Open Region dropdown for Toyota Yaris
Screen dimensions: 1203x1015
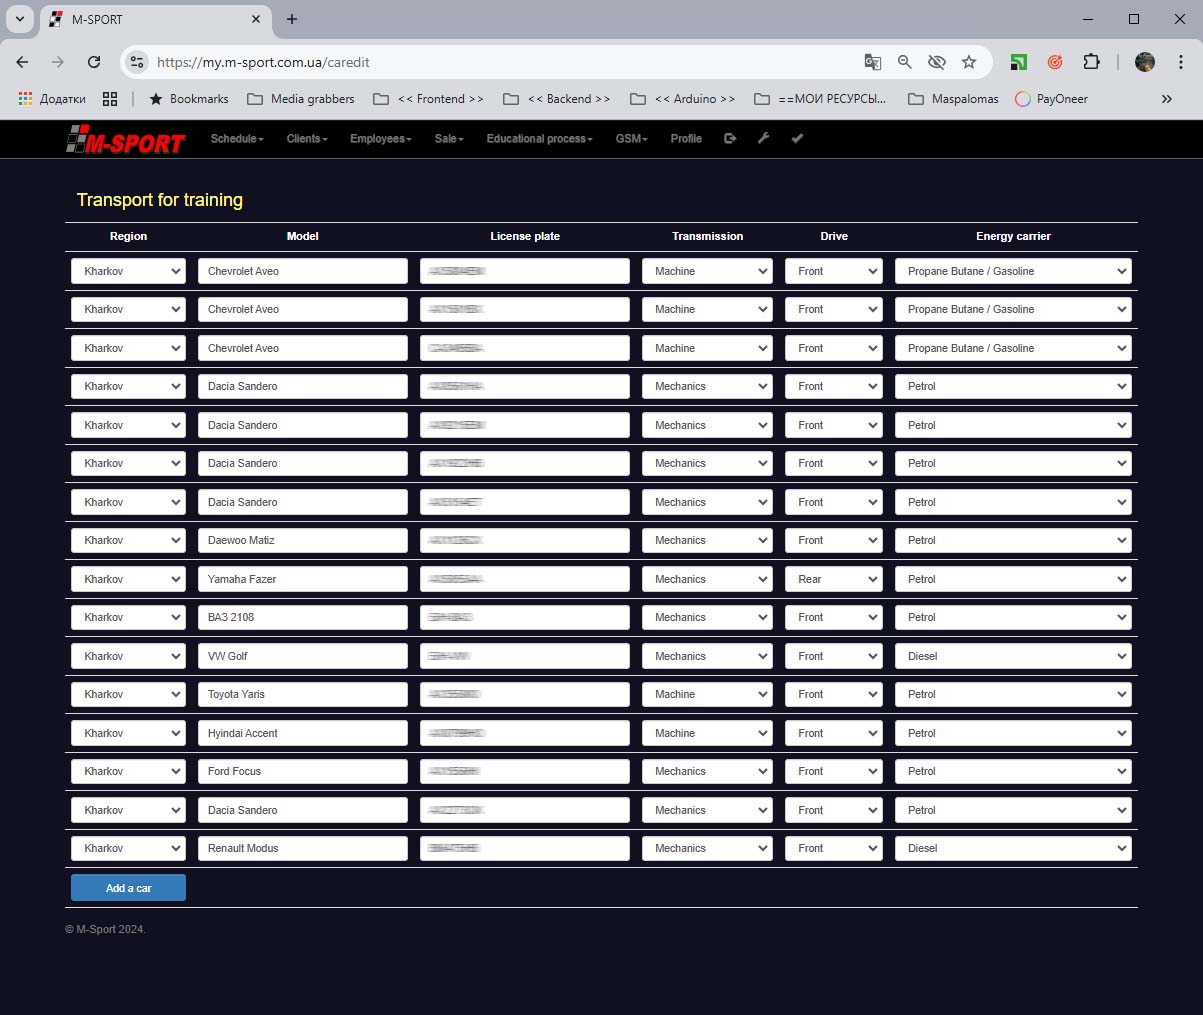pyautogui.click(x=128, y=695)
